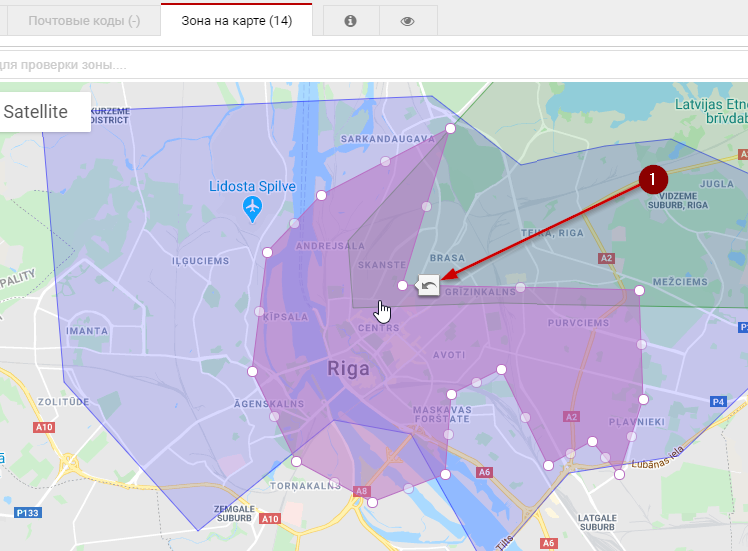Click the Lidosta Spilve airport marker
Screen dimensions: 748x551
[253, 208]
